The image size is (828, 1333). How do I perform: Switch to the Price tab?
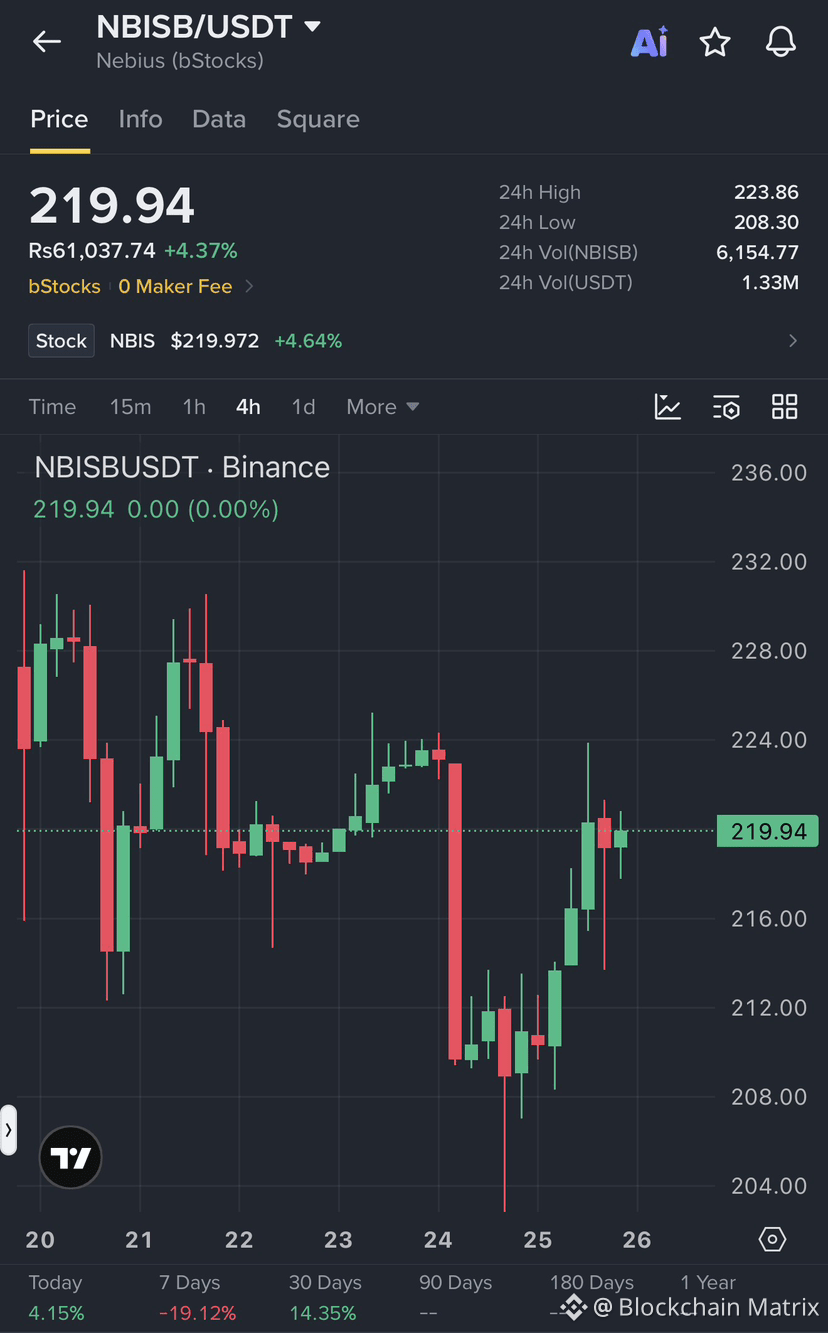click(x=59, y=119)
